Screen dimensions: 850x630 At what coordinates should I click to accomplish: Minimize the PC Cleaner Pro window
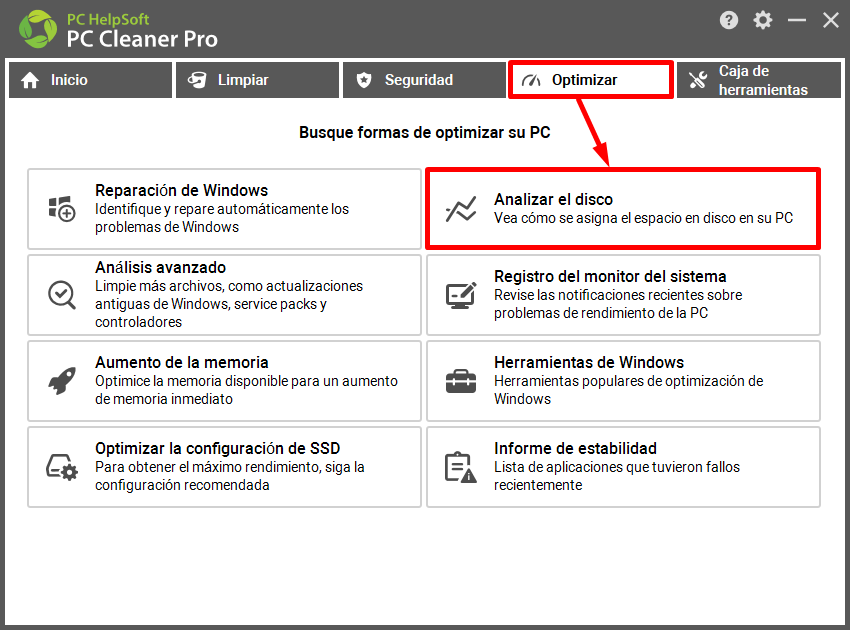pos(796,21)
